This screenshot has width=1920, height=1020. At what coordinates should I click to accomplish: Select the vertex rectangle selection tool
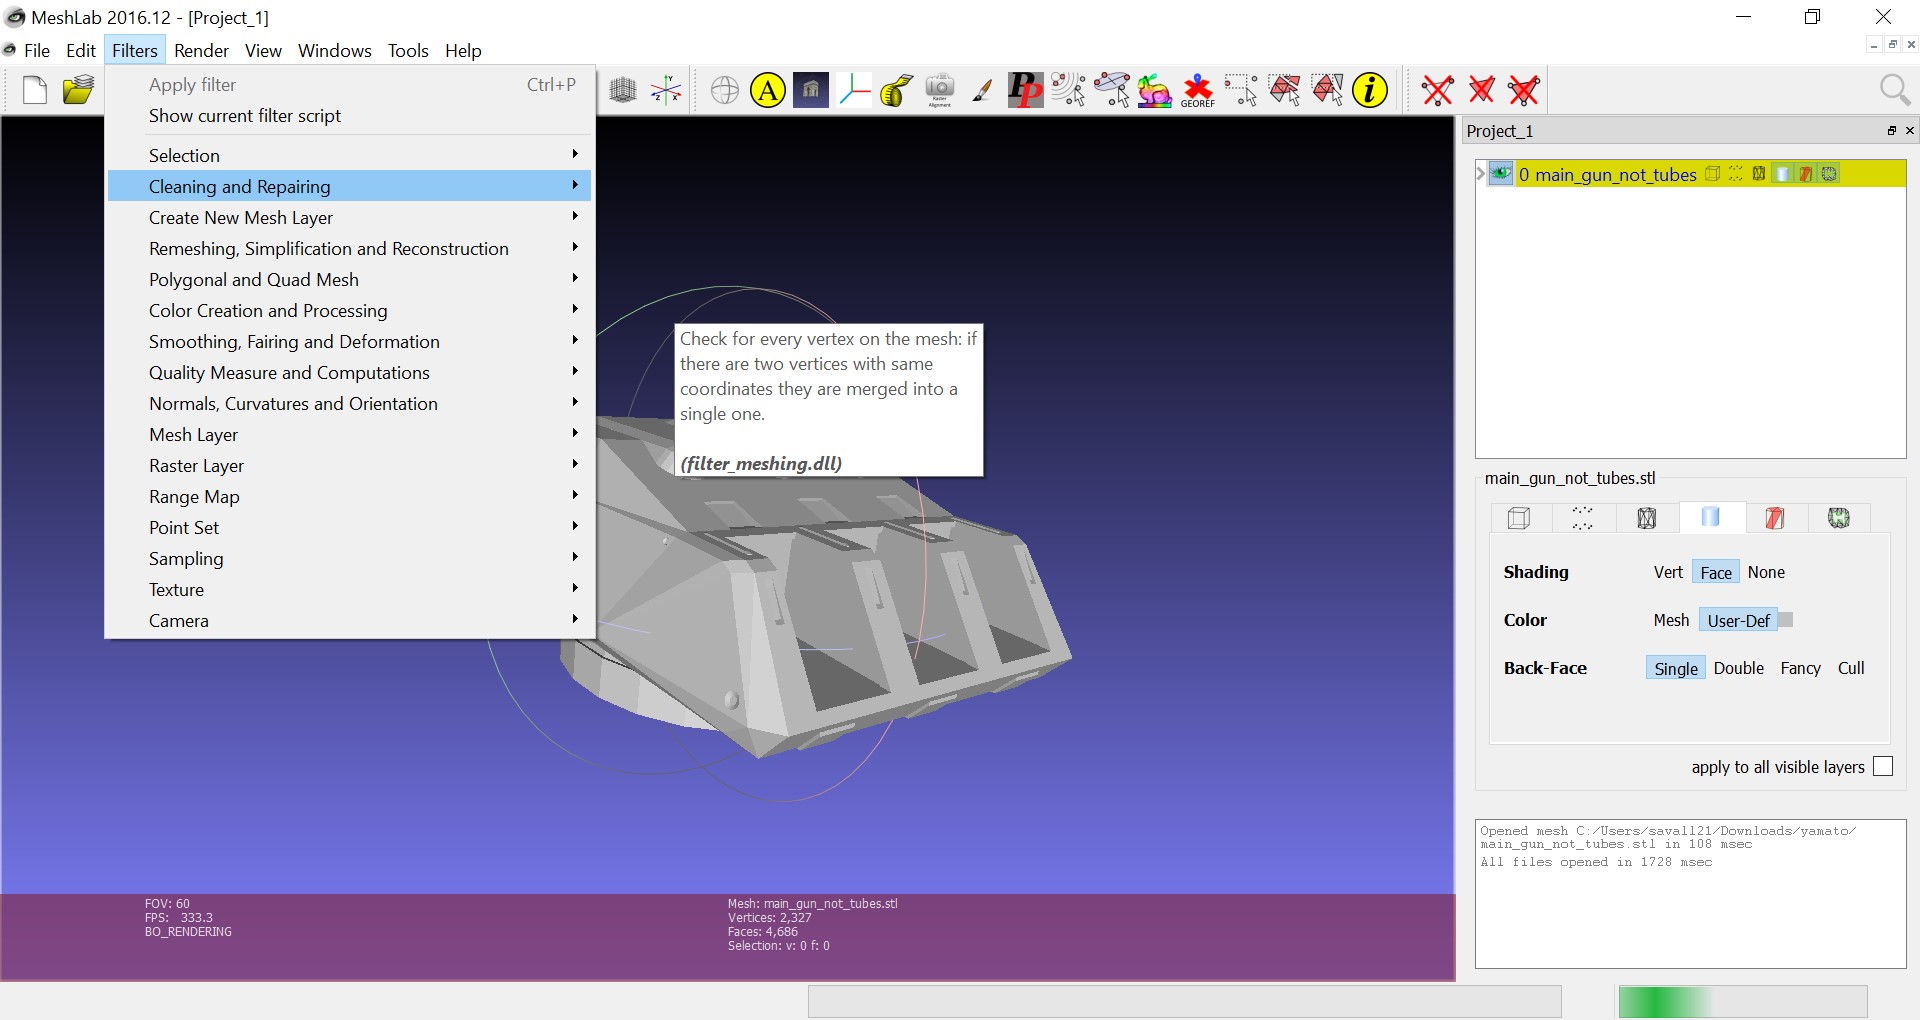point(1241,91)
